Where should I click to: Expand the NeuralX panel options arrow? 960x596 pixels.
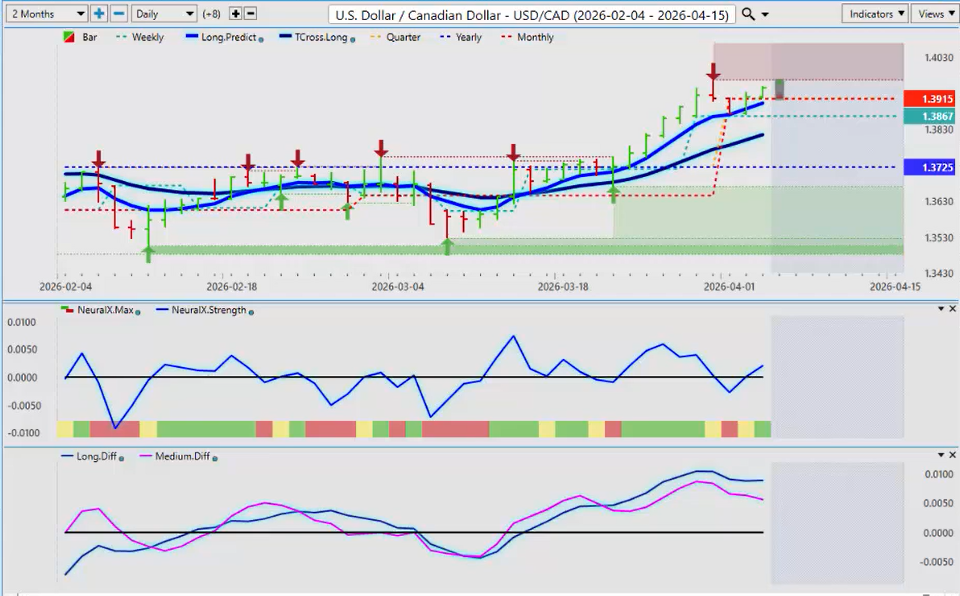tap(940, 309)
